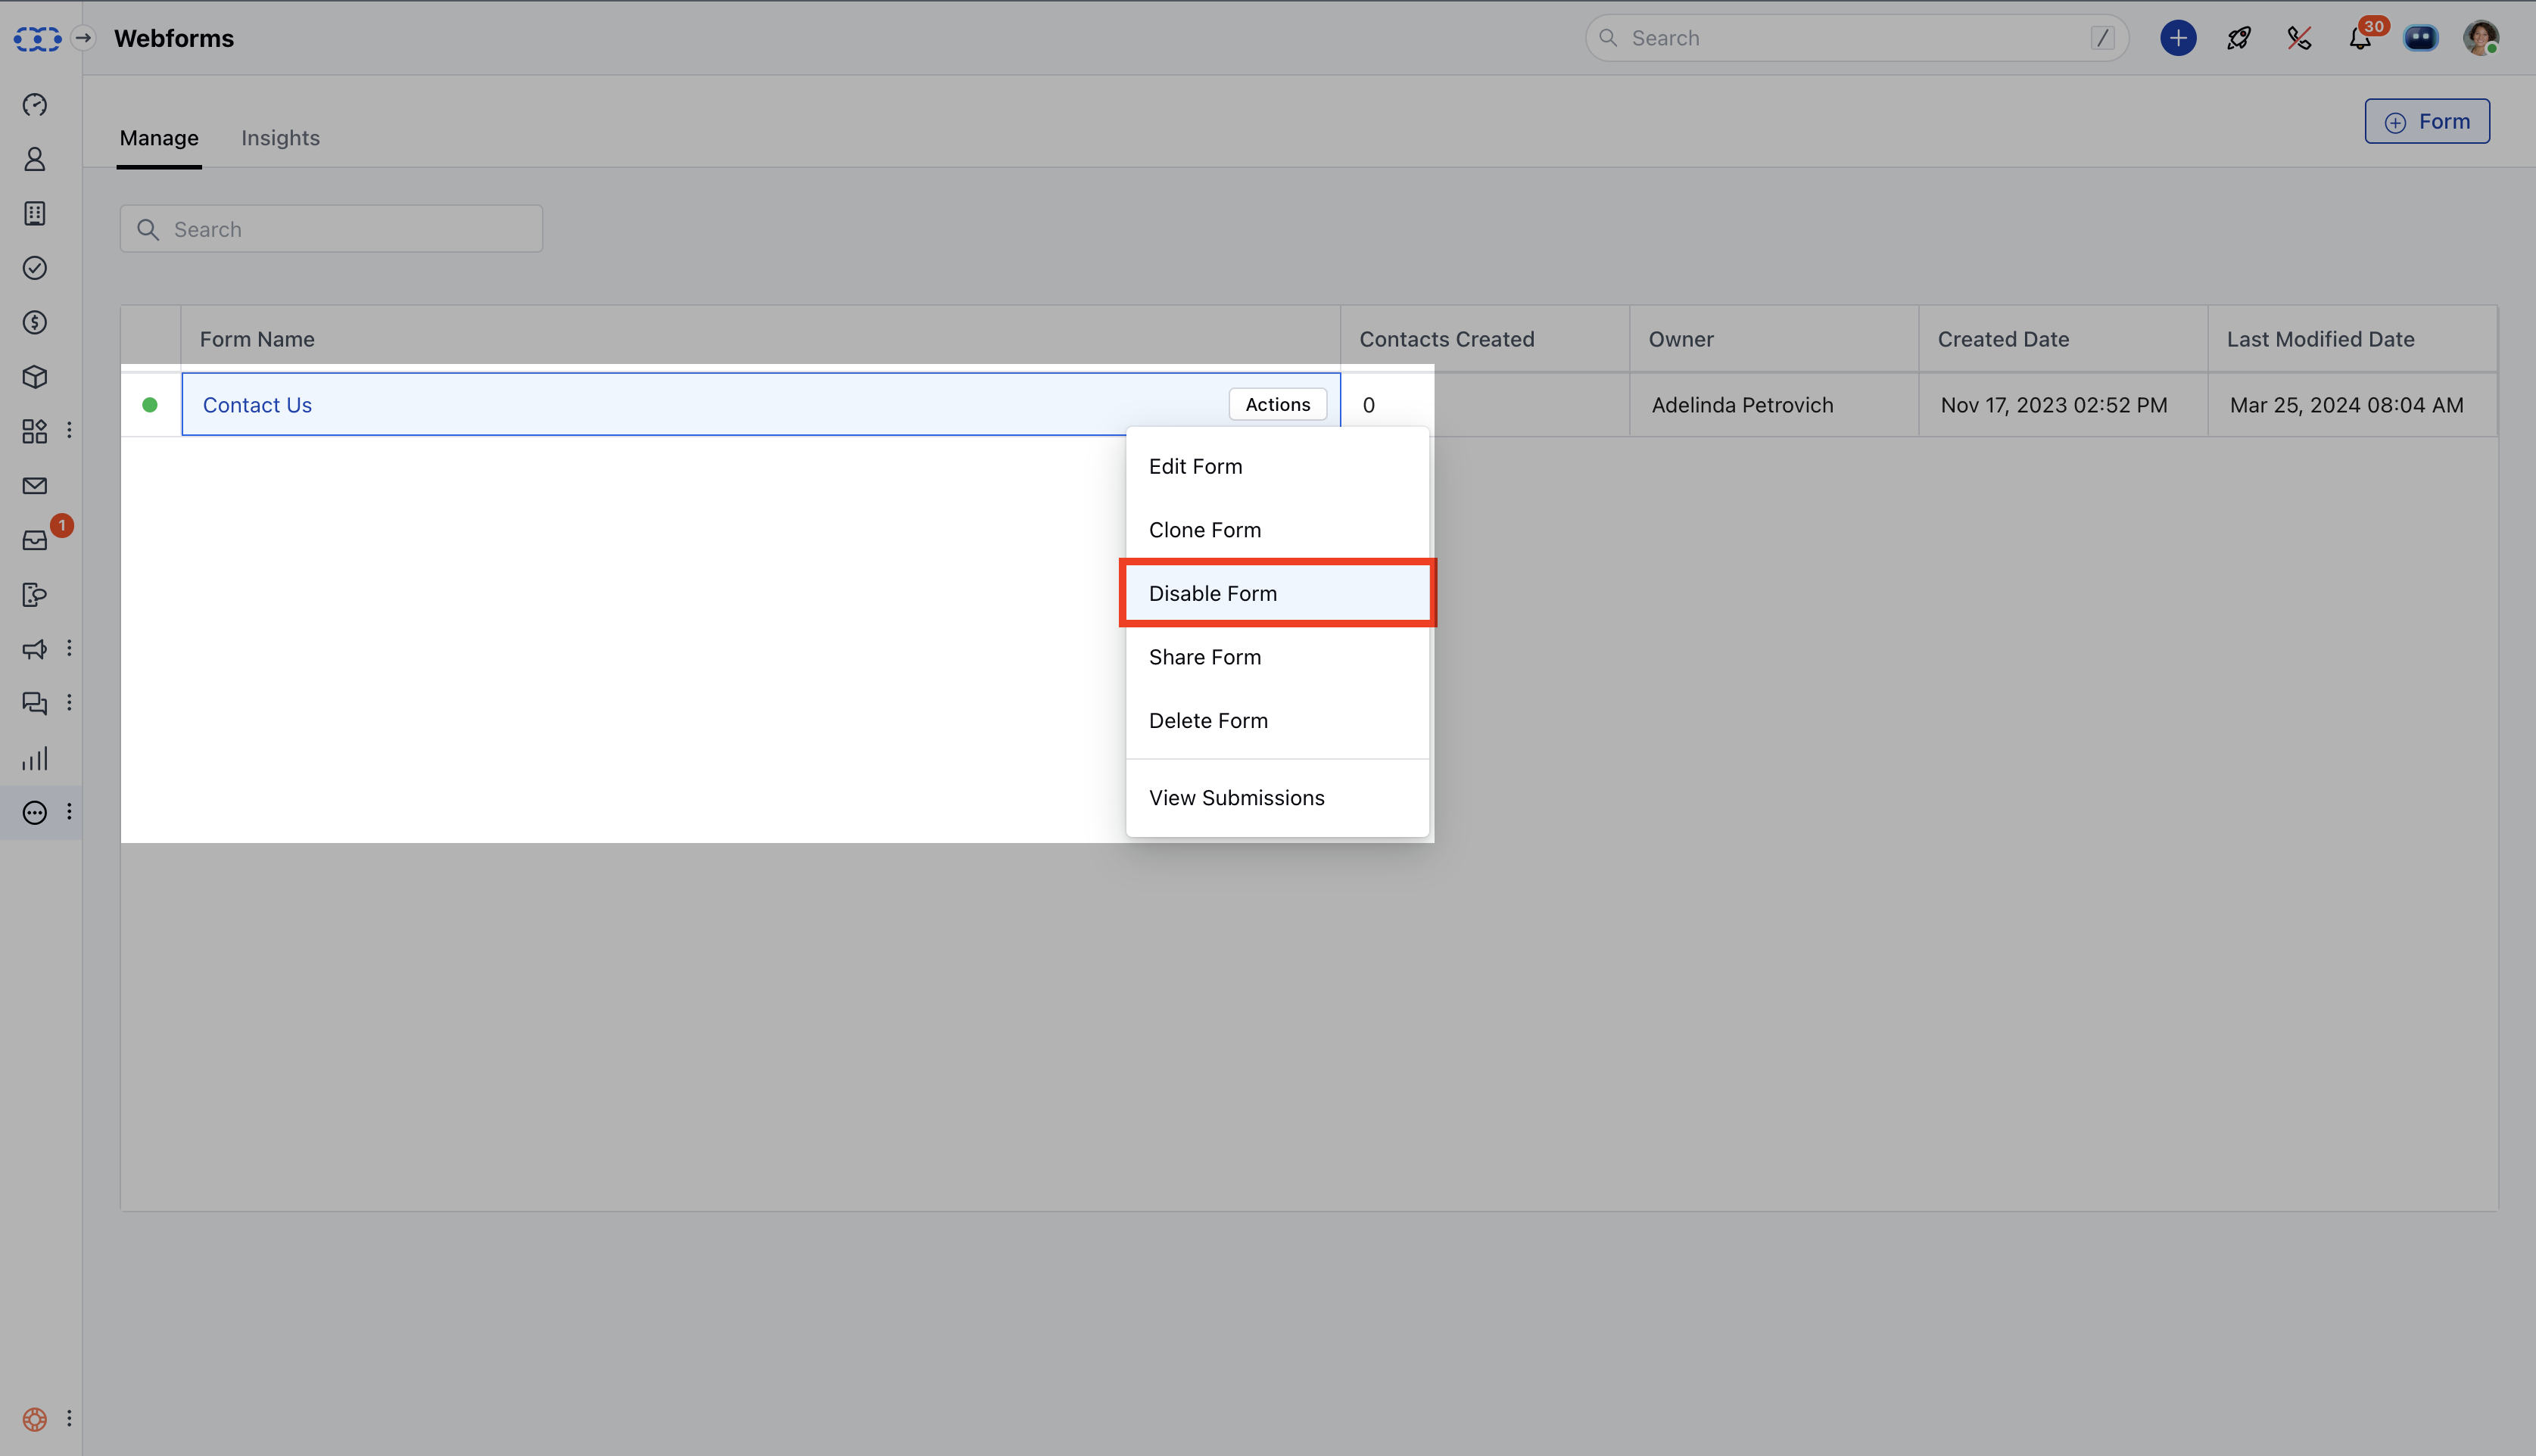
Task: Click the add Form button
Action: 2427,121
